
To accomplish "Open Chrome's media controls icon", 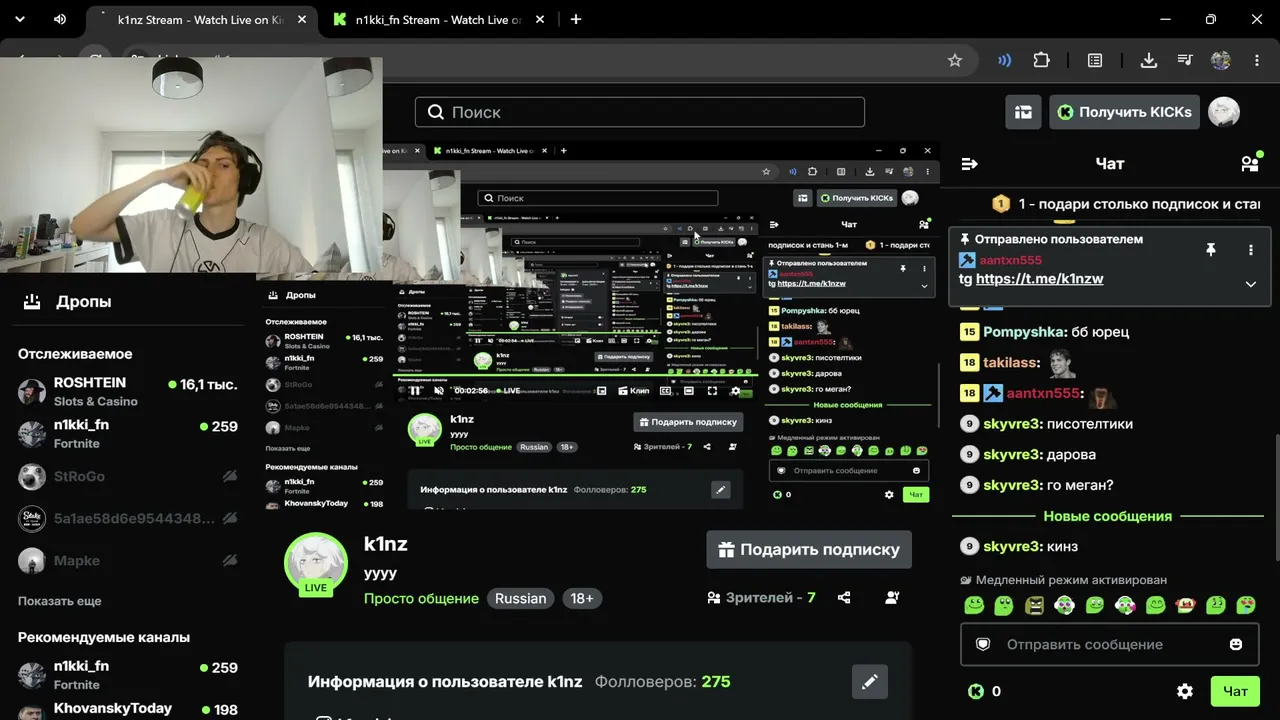I will [1185, 60].
